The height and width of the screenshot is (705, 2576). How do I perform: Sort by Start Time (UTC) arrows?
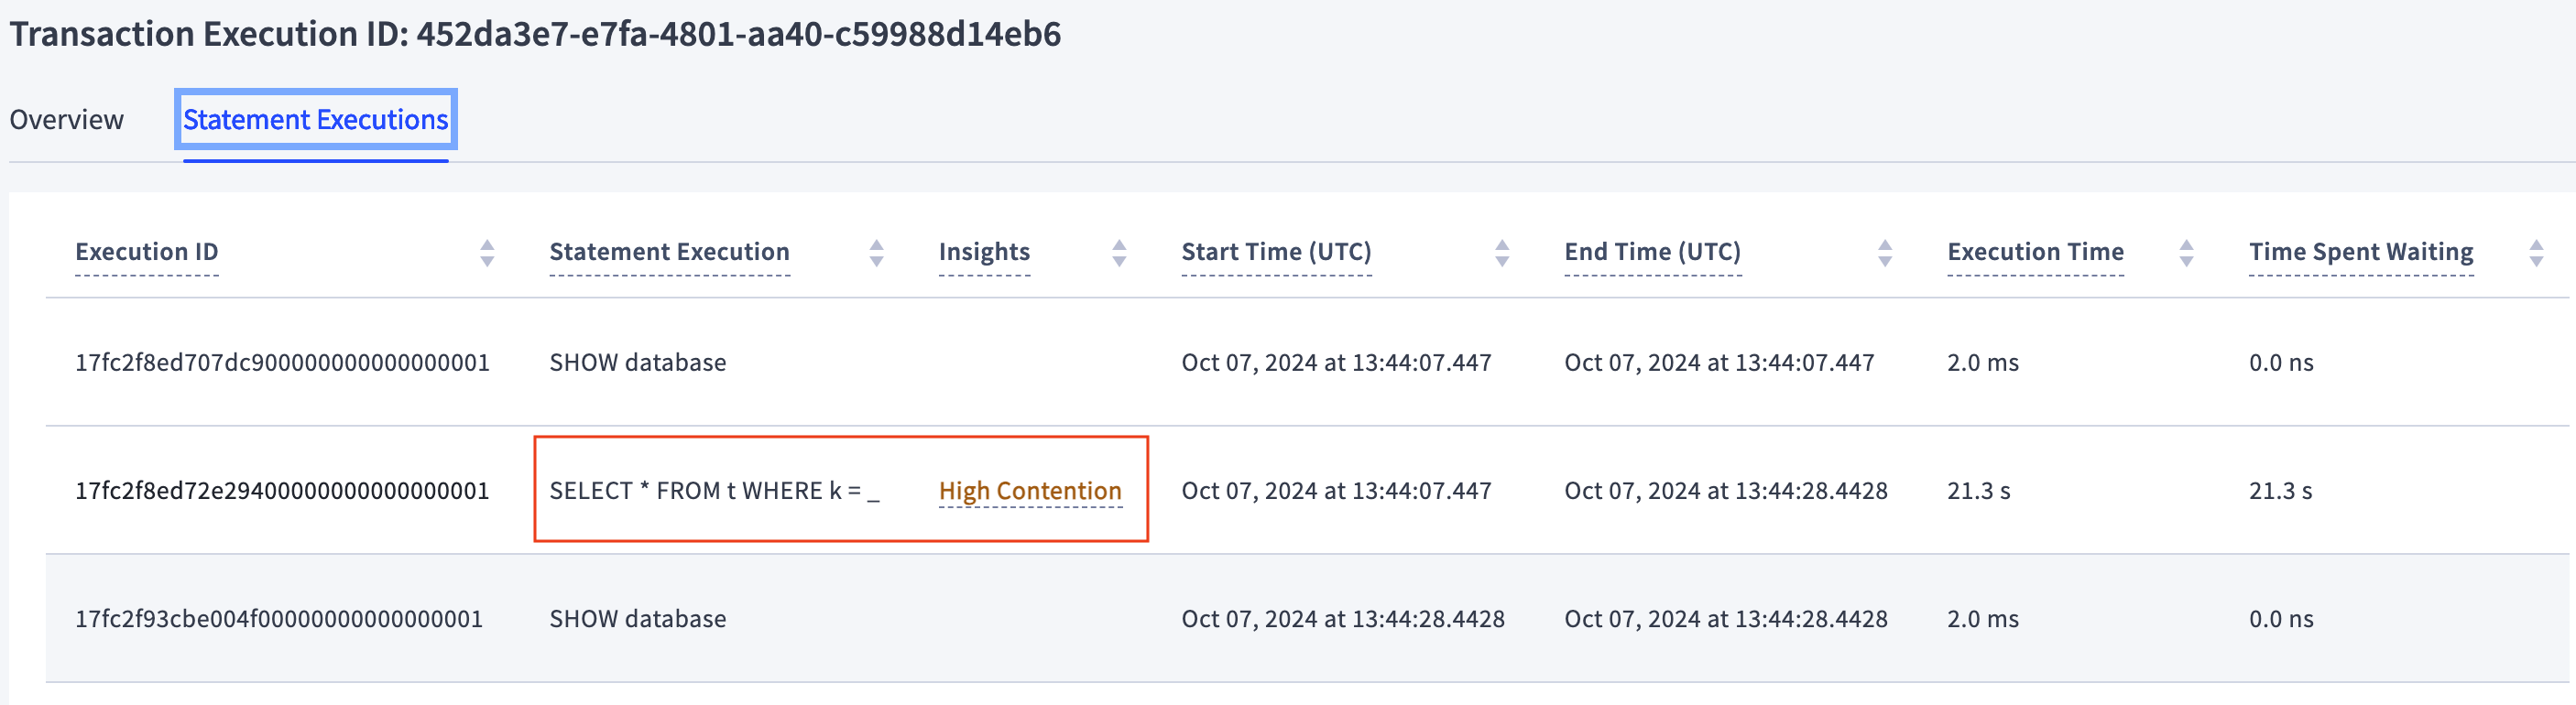pos(1501,253)
